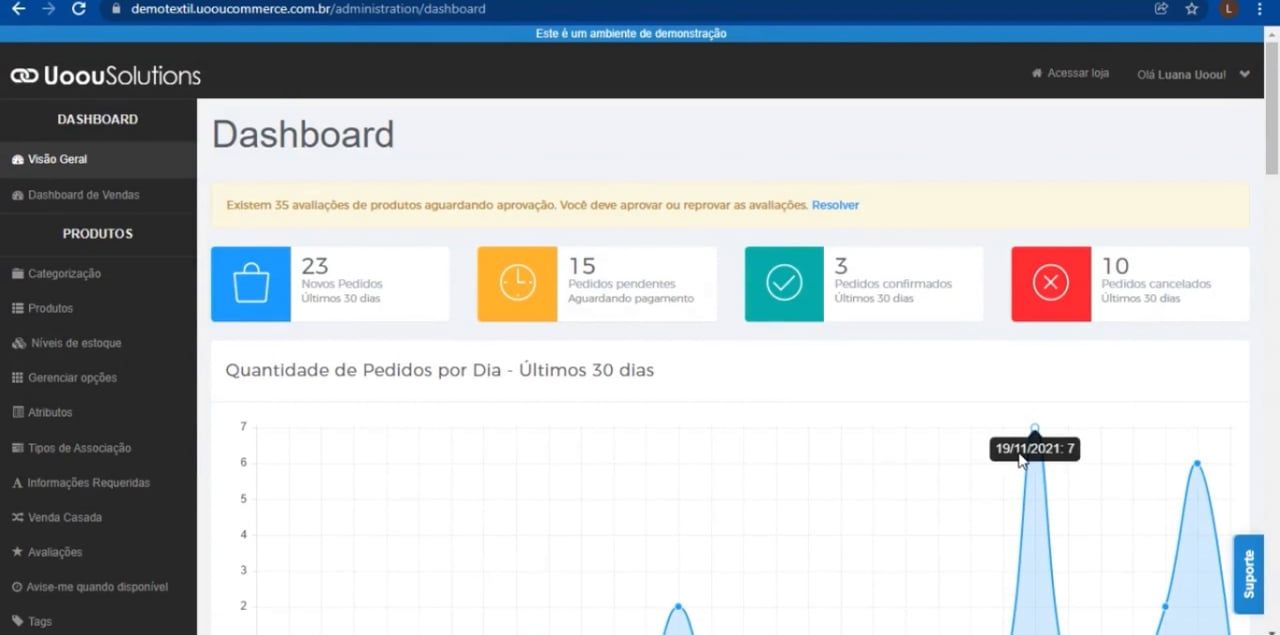The image size is (1280, 635).
Task: Click the orange clock icon on Pedidos pendentes card
Action: pyautogui.click(x=517, y=284)
